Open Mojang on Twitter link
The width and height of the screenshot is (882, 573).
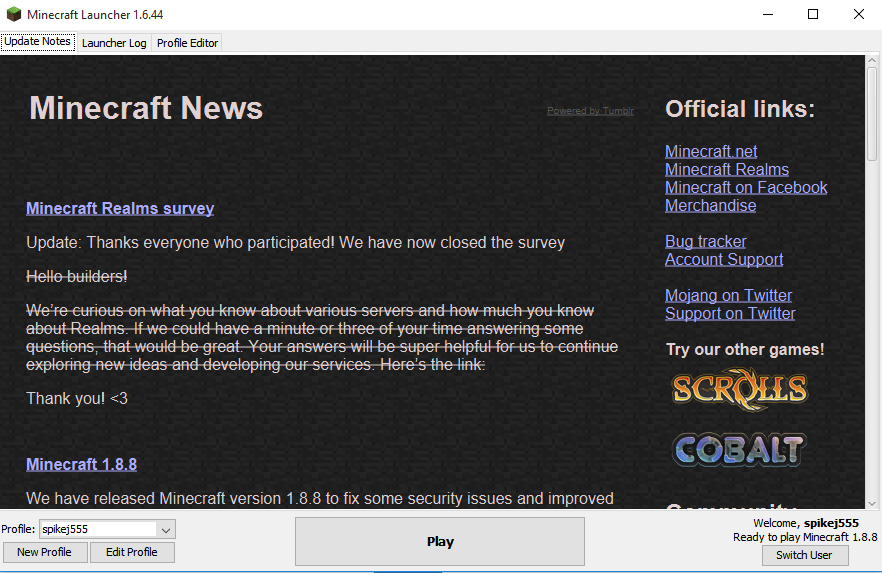pyautogui.click(x=728, y=295)
